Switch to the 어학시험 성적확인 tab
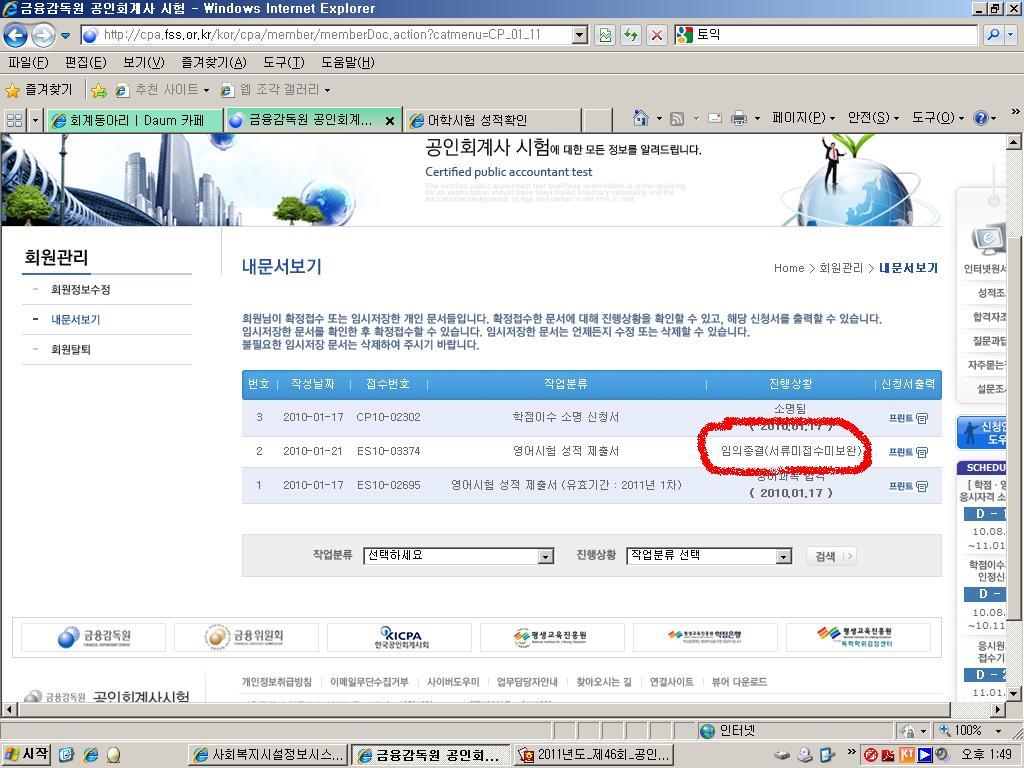Viewport: 1024px width, 768px height. [492, 121]
